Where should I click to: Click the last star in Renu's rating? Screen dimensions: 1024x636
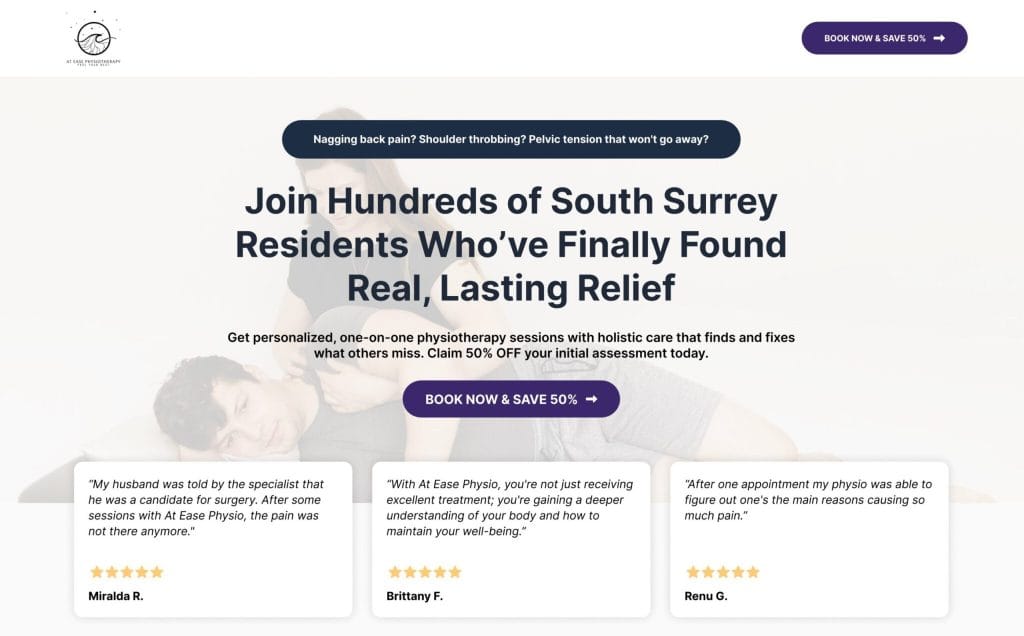752,572
